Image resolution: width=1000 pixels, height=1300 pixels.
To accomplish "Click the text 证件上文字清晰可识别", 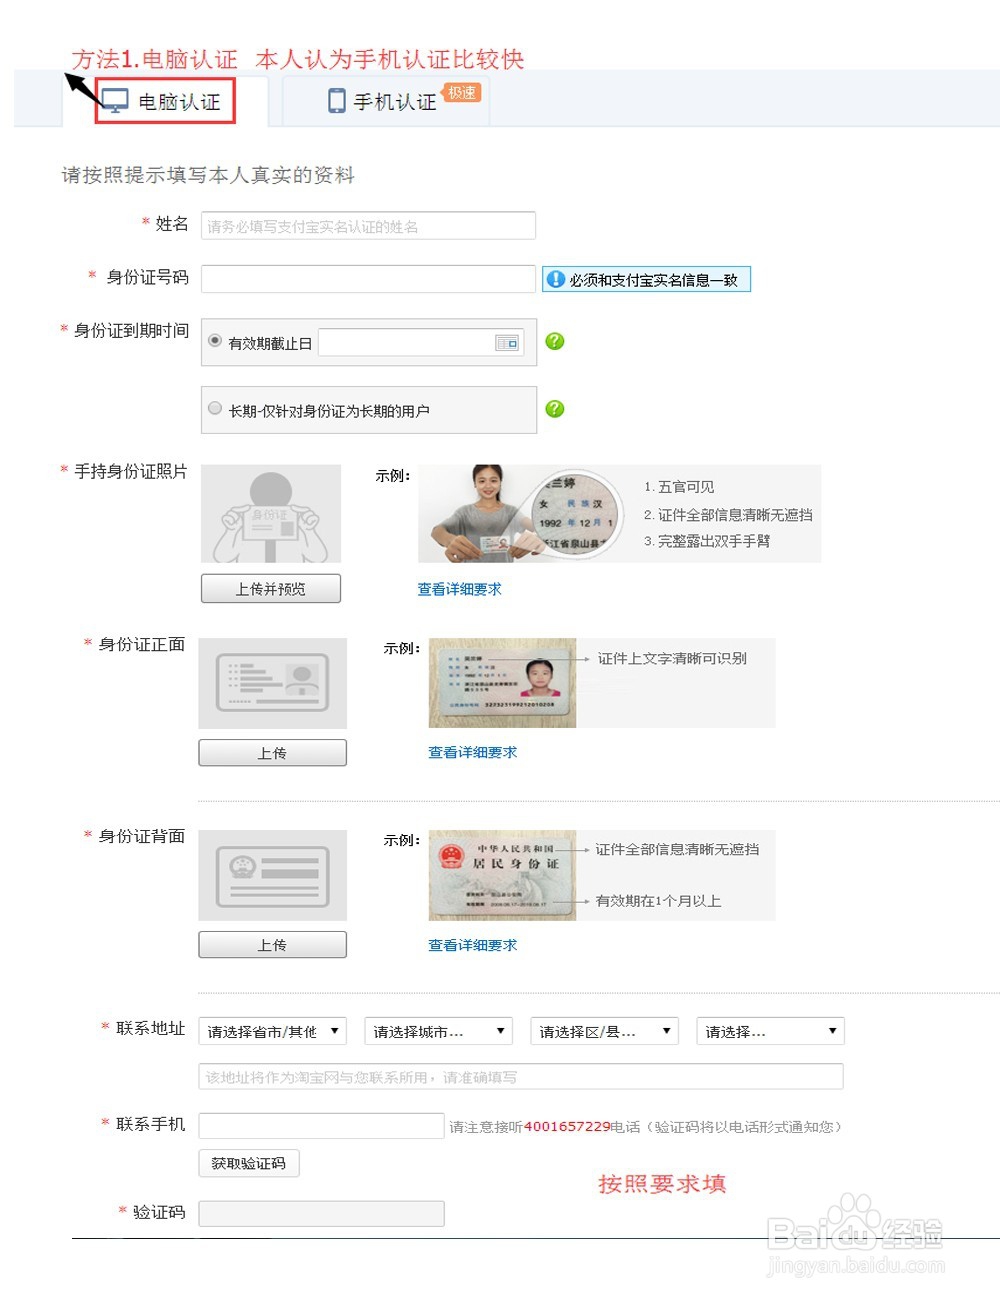I will pyautogui.click(x=672, y=658).
